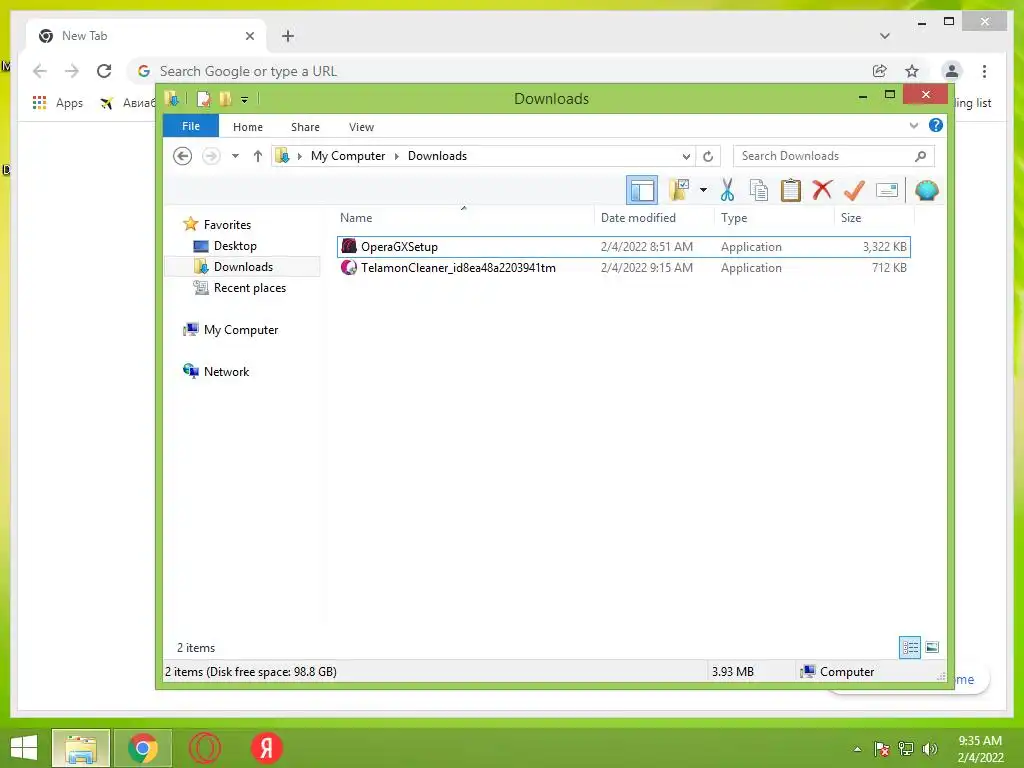This screenshot has height=768, width=1024.
Task: Reload the Chrome page
Action: (104, 71)
